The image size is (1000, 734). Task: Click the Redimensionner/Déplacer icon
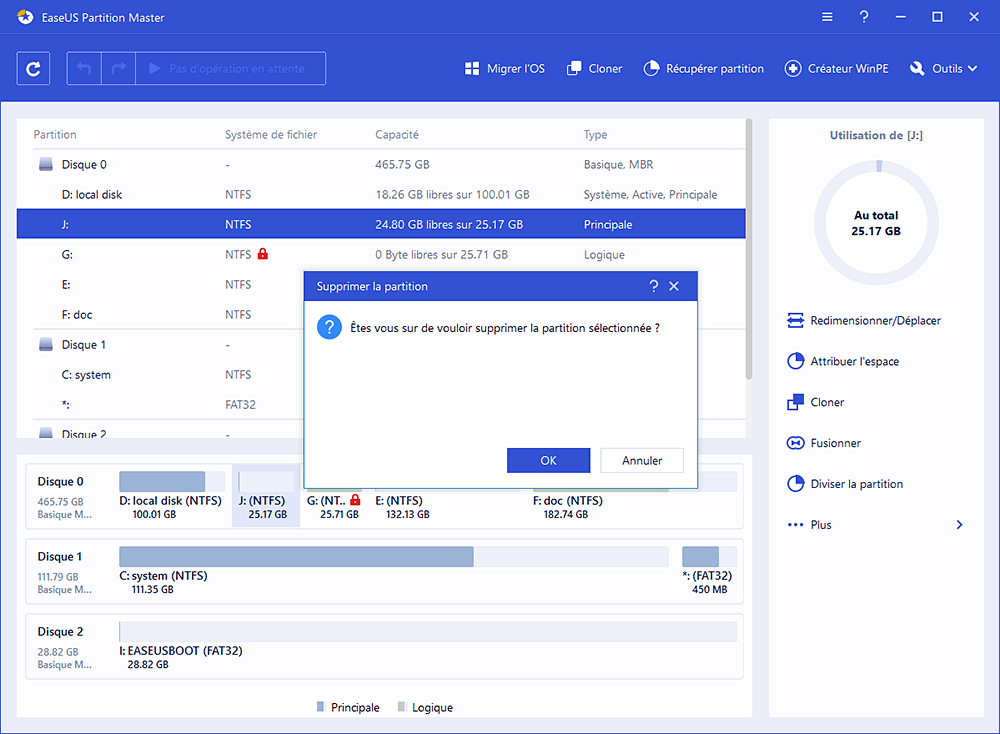click(795, 320)
